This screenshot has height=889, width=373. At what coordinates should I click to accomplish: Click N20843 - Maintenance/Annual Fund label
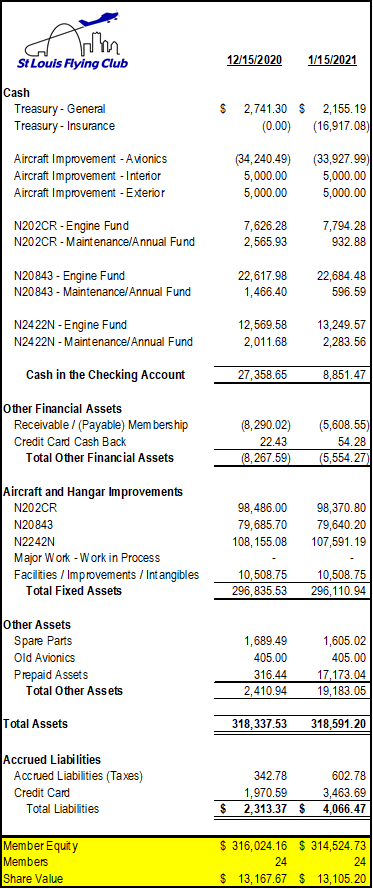click(x=103, y=292)
